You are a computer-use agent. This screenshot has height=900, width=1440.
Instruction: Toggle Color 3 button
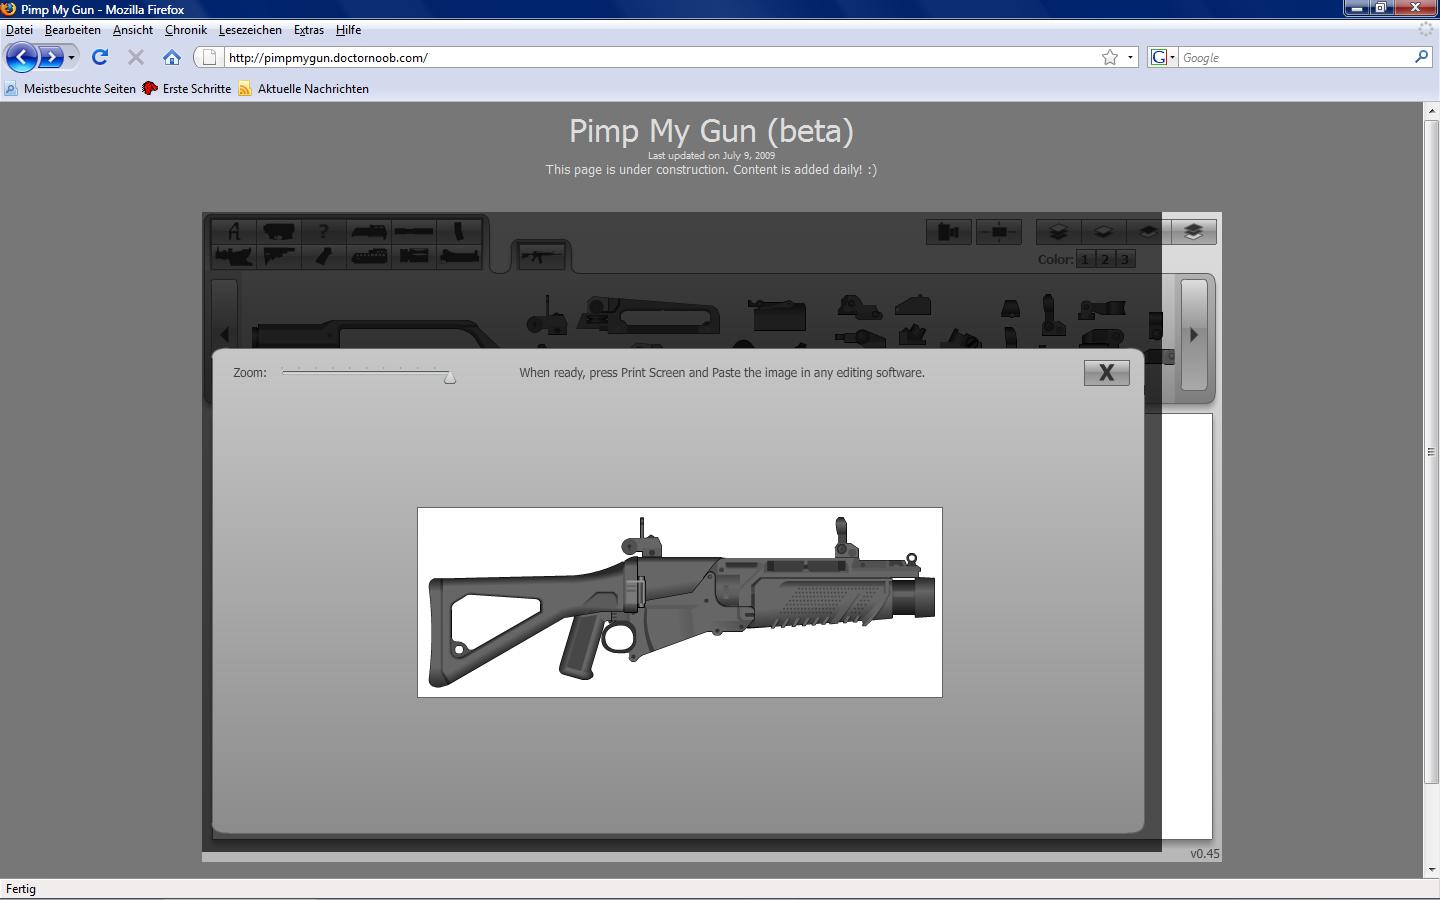coord(1124,259)
